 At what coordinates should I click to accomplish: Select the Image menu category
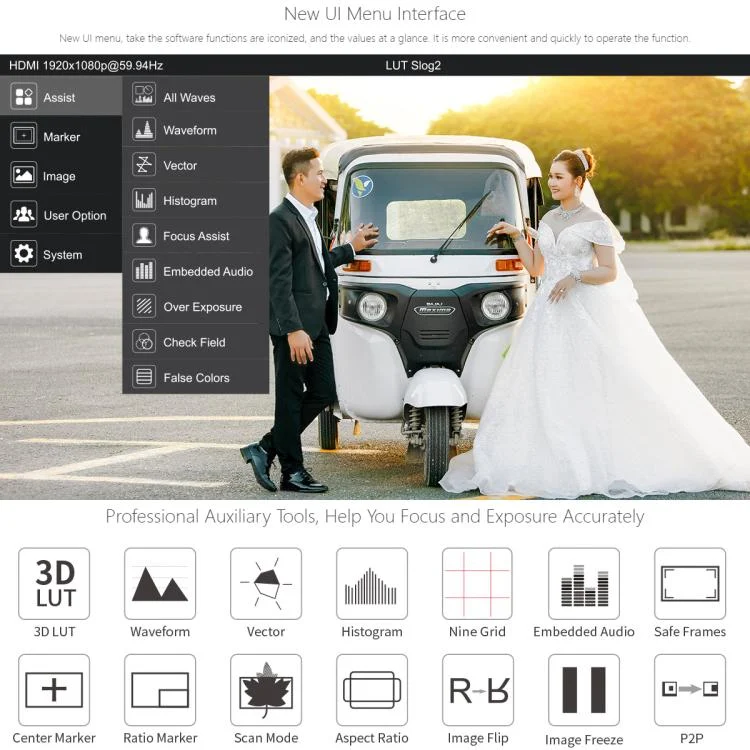(x=60, y=176)
